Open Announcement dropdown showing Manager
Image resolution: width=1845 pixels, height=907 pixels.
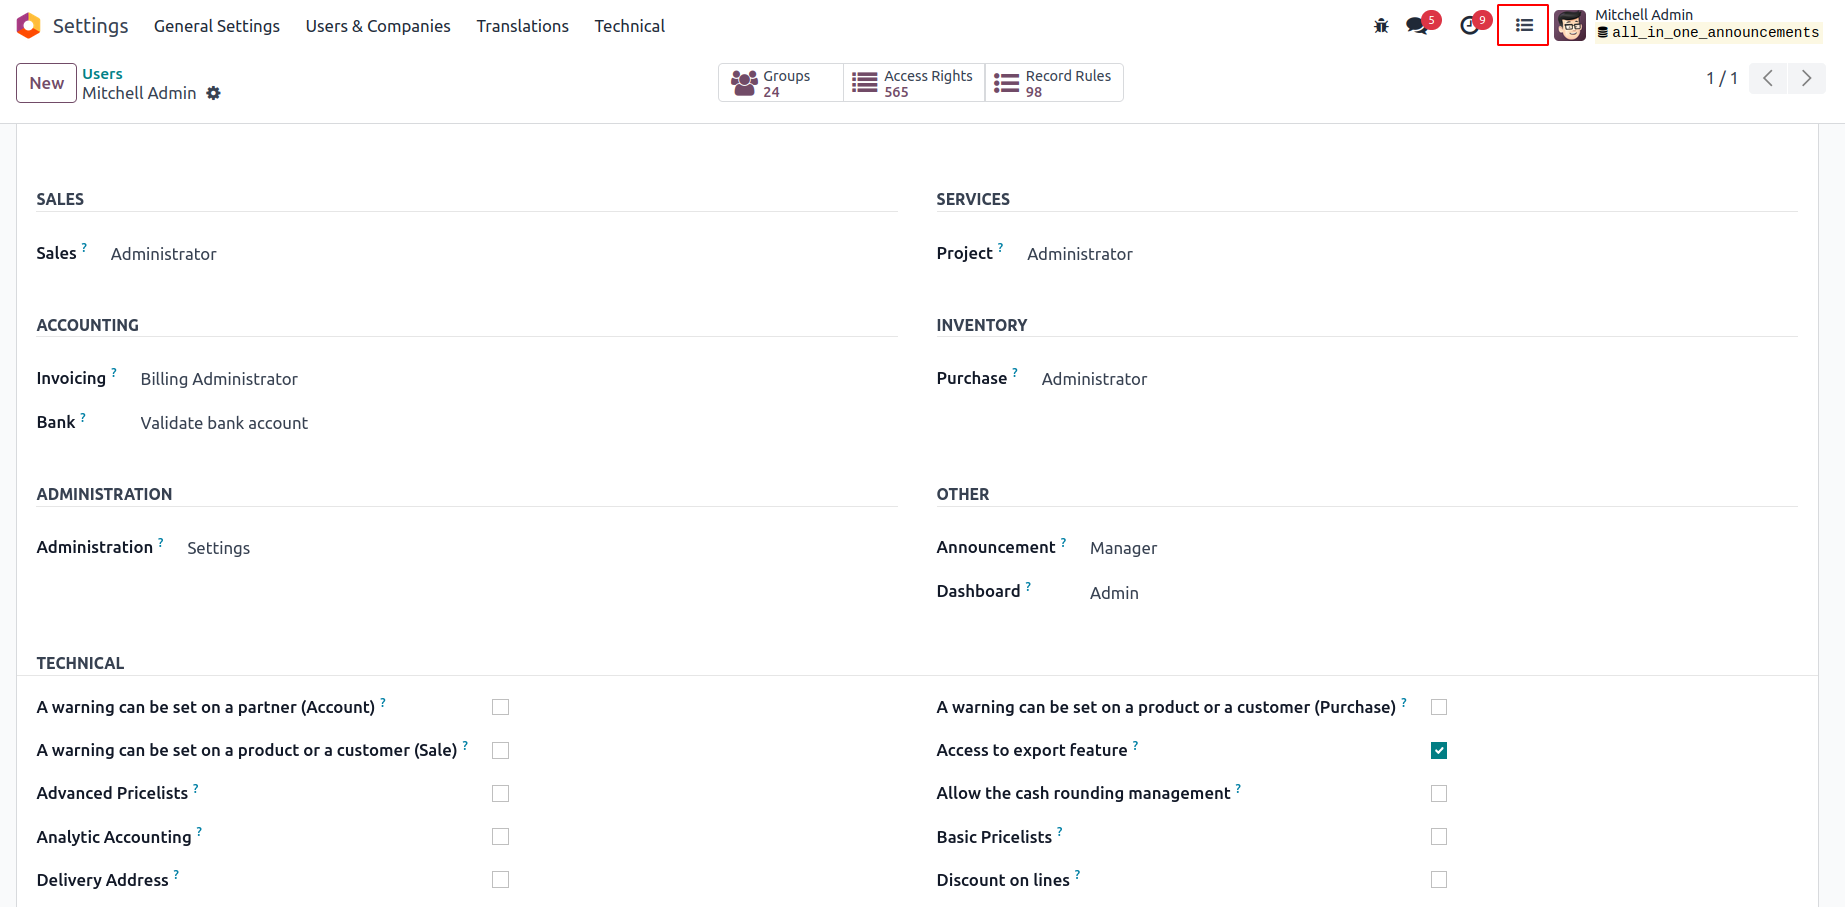[x=1123, y=548]
